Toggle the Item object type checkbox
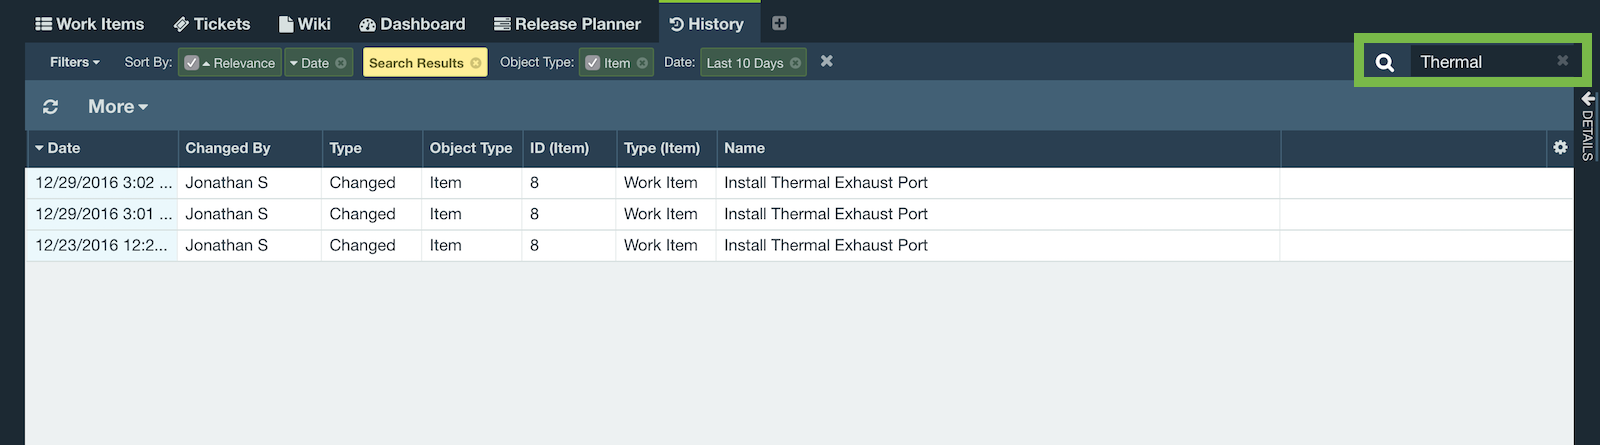The image size is (1600, 445). click(592, 63)
